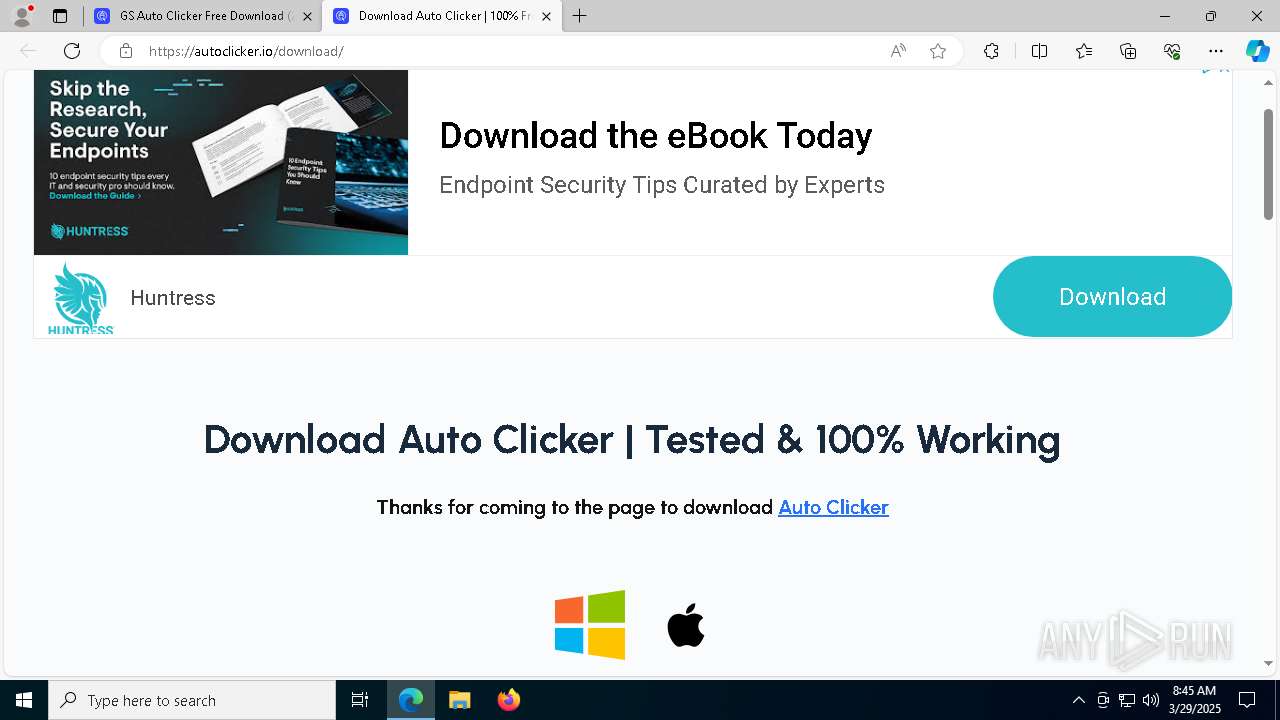The width and height of the screenshot is (1280, 720).
Task: Click the Edge taskbar icon
Action: [411, 700]
